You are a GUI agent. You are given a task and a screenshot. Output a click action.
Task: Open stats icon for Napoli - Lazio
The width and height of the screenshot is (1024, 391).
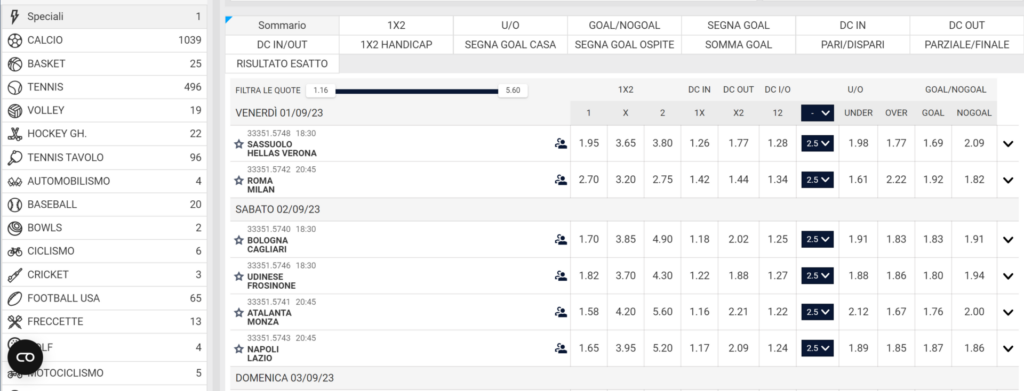pyautogui.click(x=560, y=348)
